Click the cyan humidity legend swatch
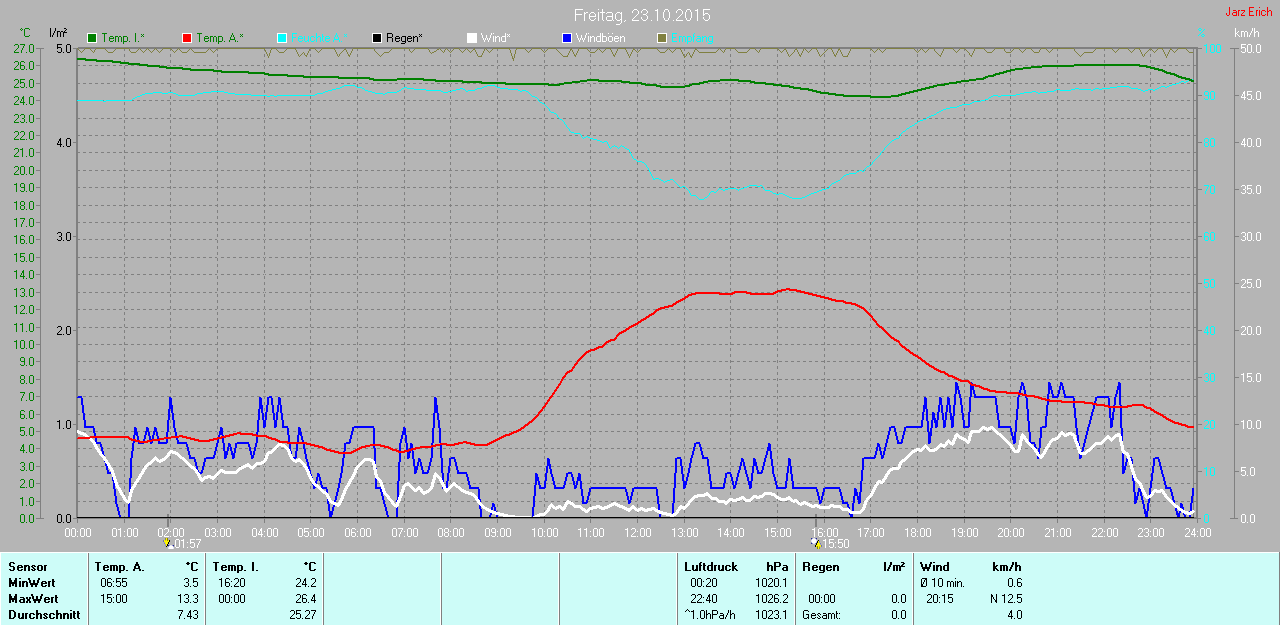Image resolution: width=1280 pixels, height=625 pixels. (x=282, y=38)
